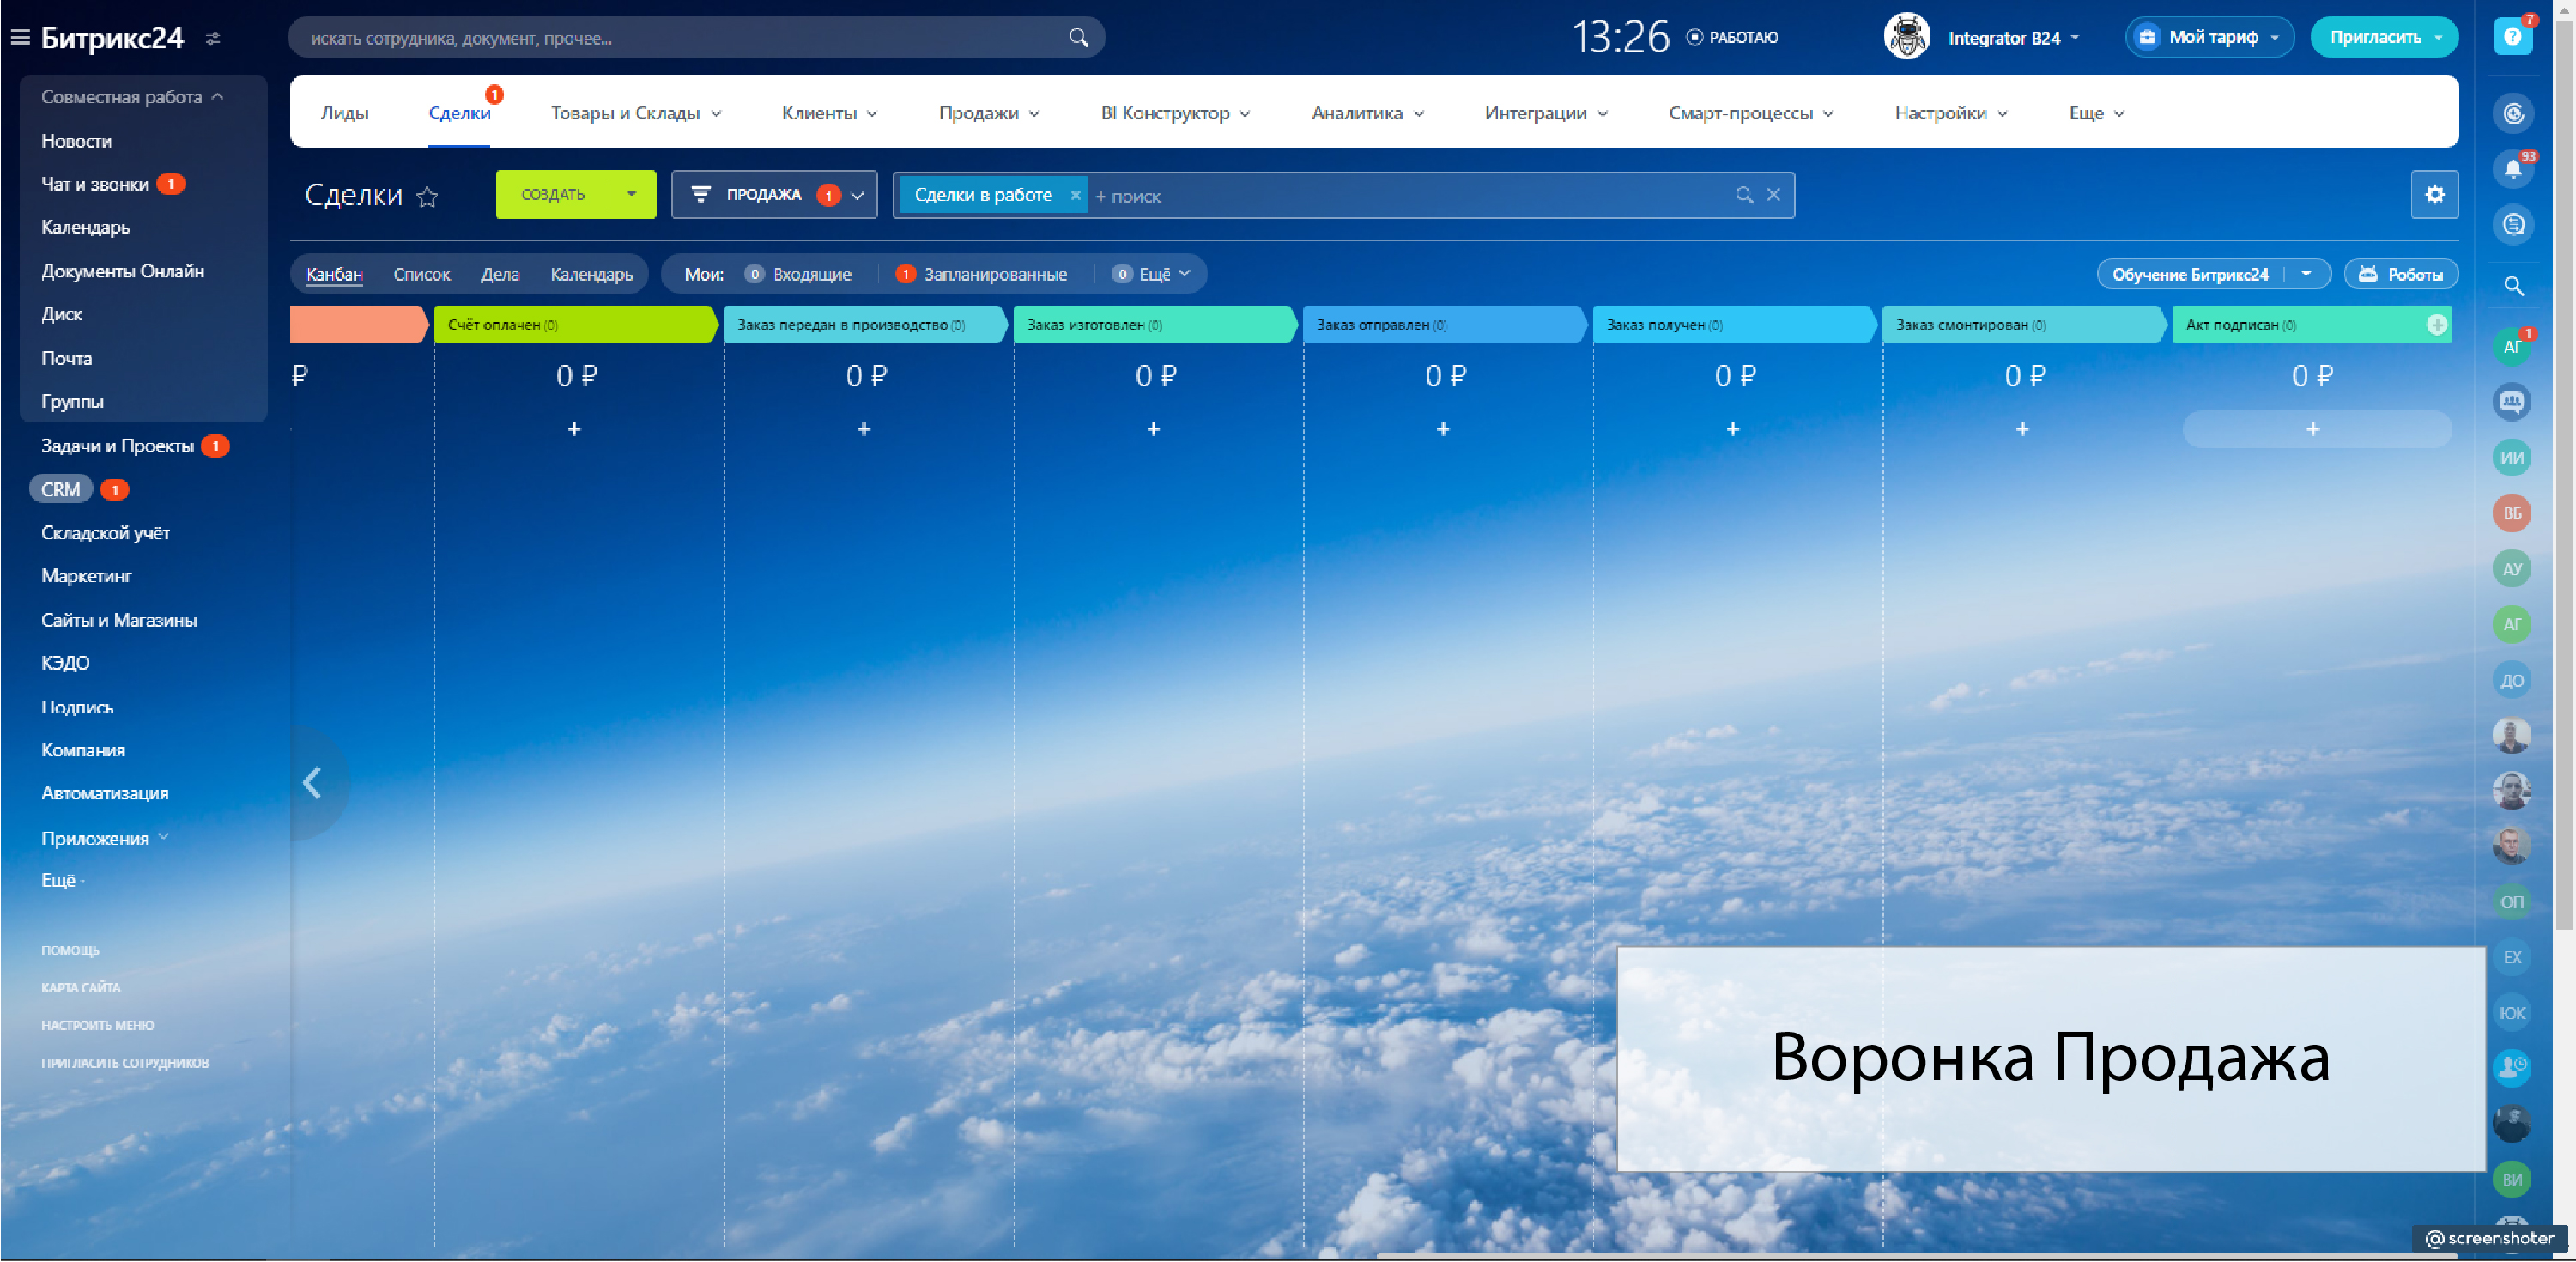Open the notifications bell in right sidebar
This screenshot has width=2576, height=1262.
pyautogui.click(x=2512, y=169)
